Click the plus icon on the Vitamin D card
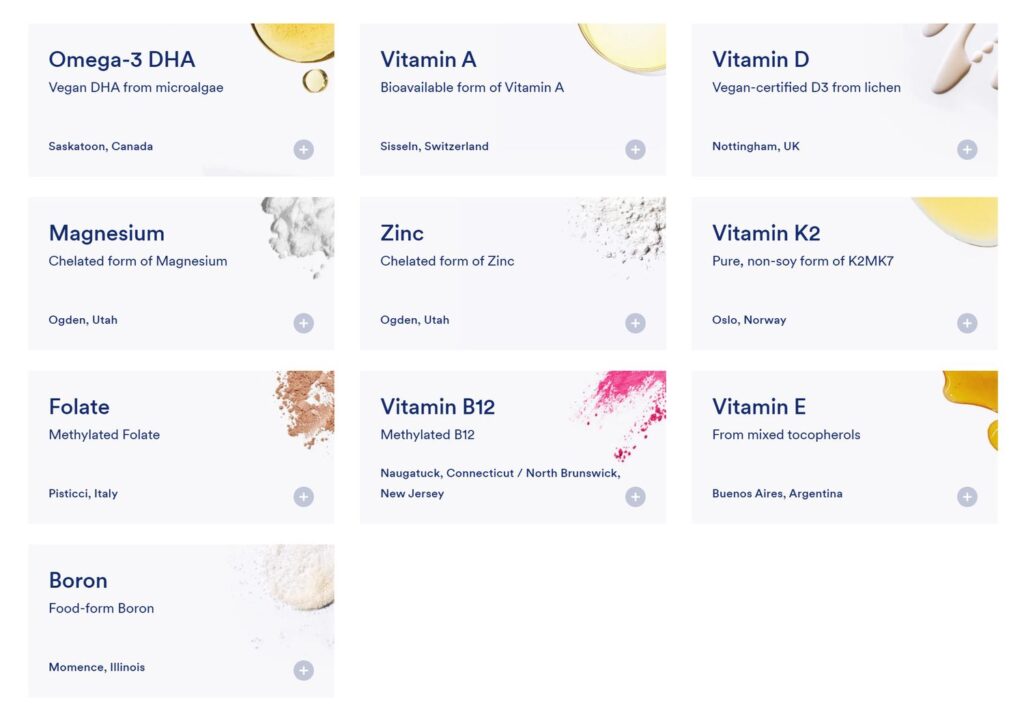 click(x=967, y=148)
